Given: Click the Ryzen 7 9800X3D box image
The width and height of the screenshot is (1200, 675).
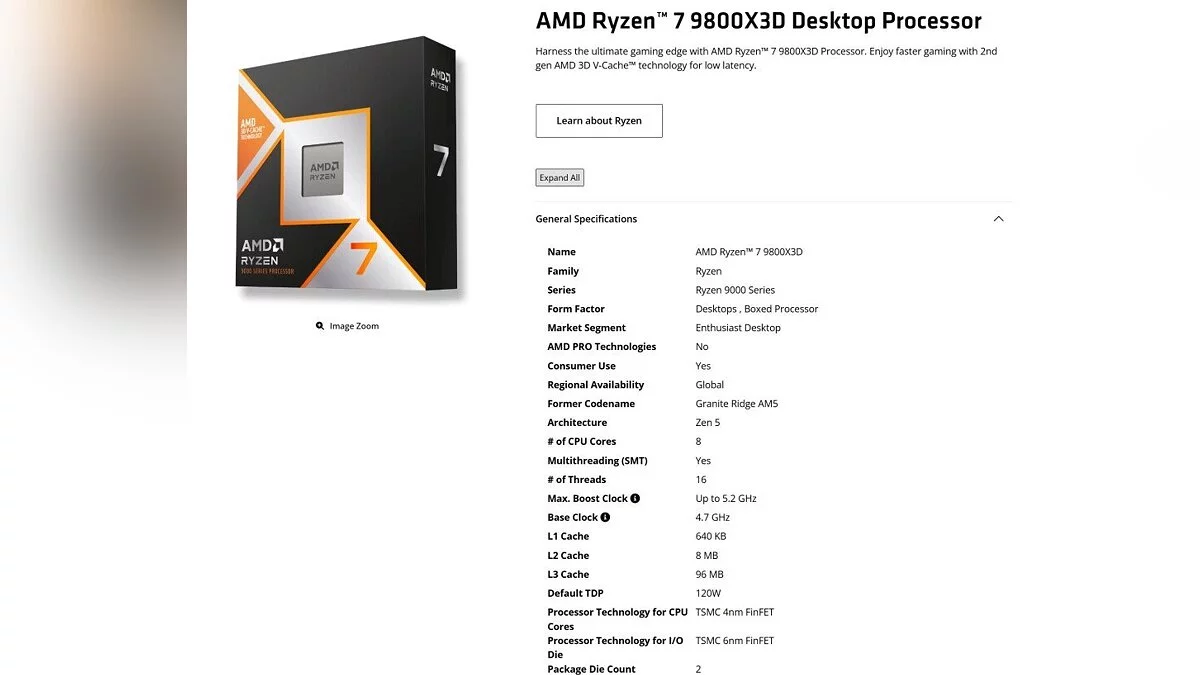Looking at the screenshot, I should tap(348, 168).
